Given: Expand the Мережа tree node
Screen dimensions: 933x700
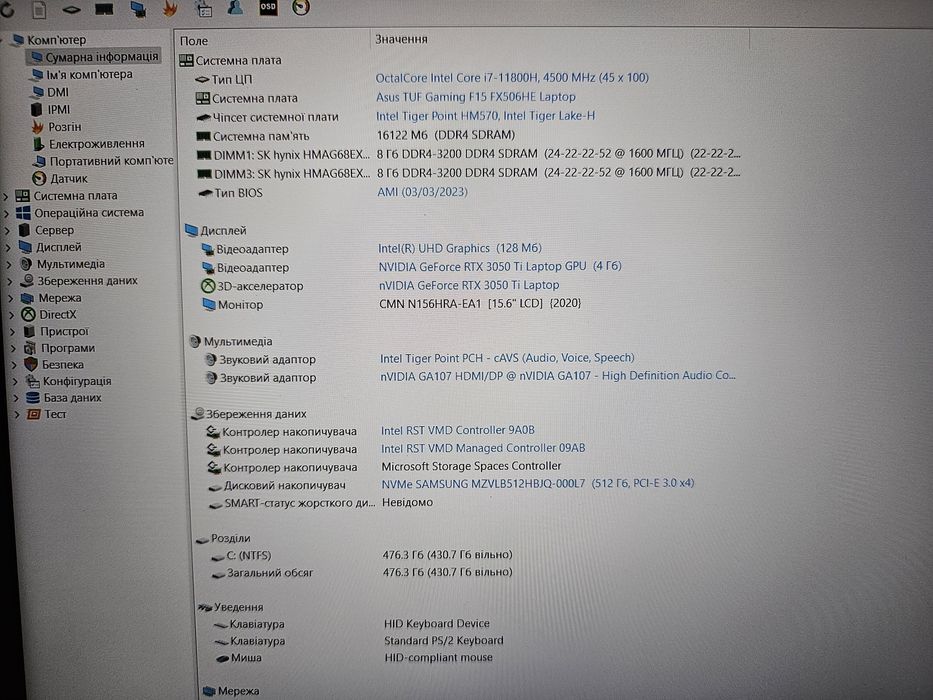Looking at the screenshot, I should click(11, 298).
